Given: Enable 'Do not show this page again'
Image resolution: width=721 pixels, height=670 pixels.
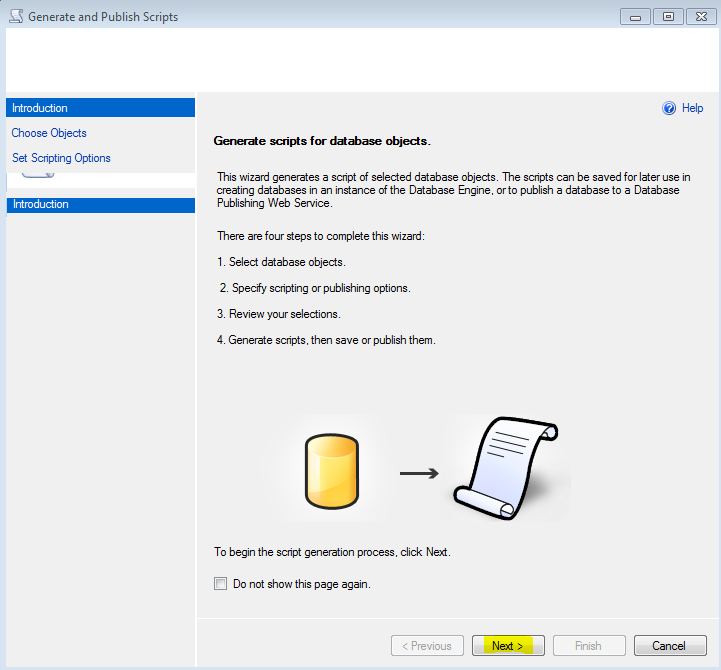Looking at the screenshot, I should point(221,584).
